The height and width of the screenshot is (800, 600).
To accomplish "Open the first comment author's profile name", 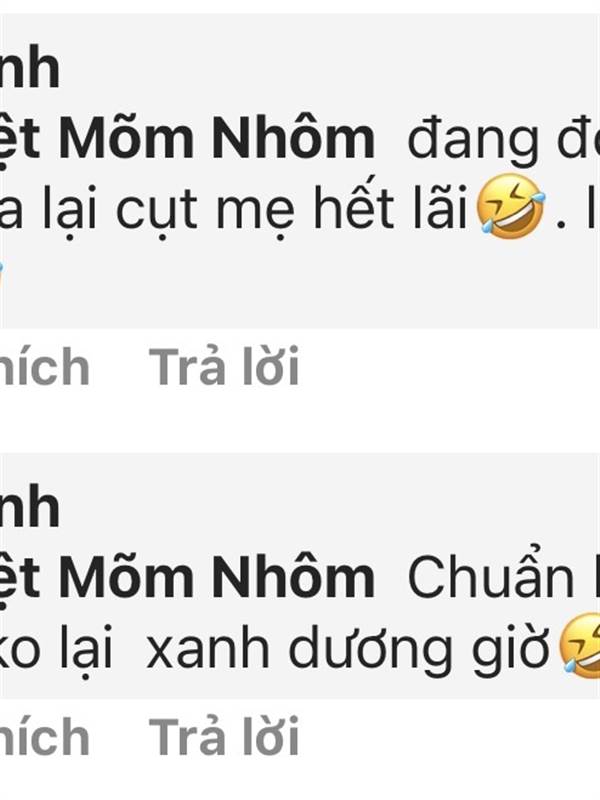I will [30, 69].
